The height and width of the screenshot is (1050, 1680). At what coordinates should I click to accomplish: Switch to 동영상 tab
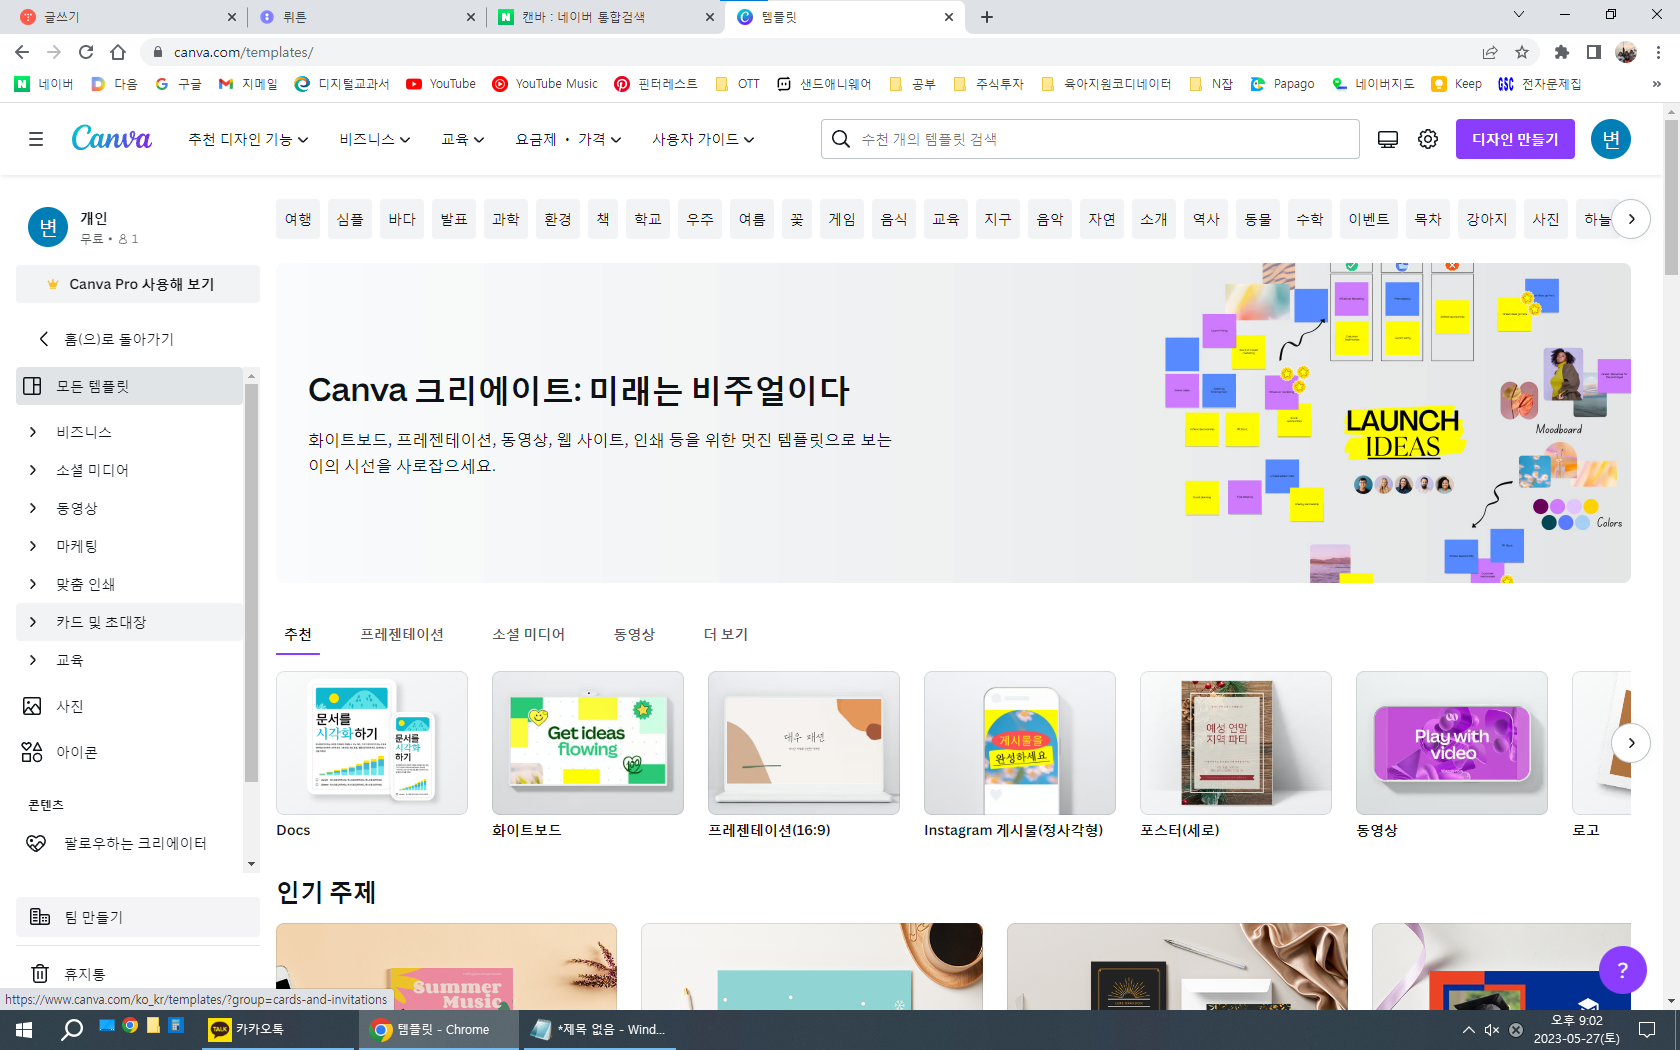(x=634, y=634)
